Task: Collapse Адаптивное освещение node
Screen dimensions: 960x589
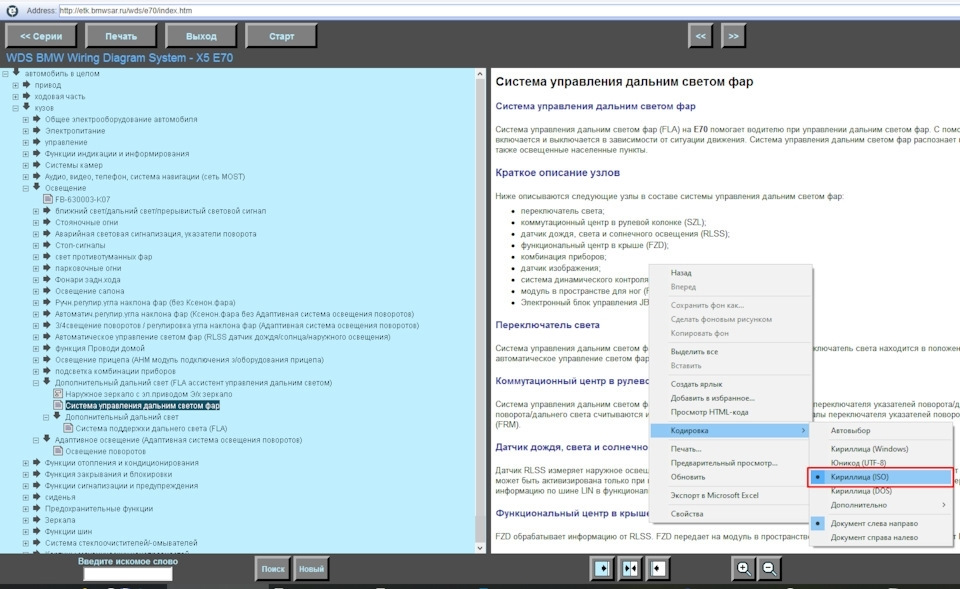Action: (x=36, y=440)
